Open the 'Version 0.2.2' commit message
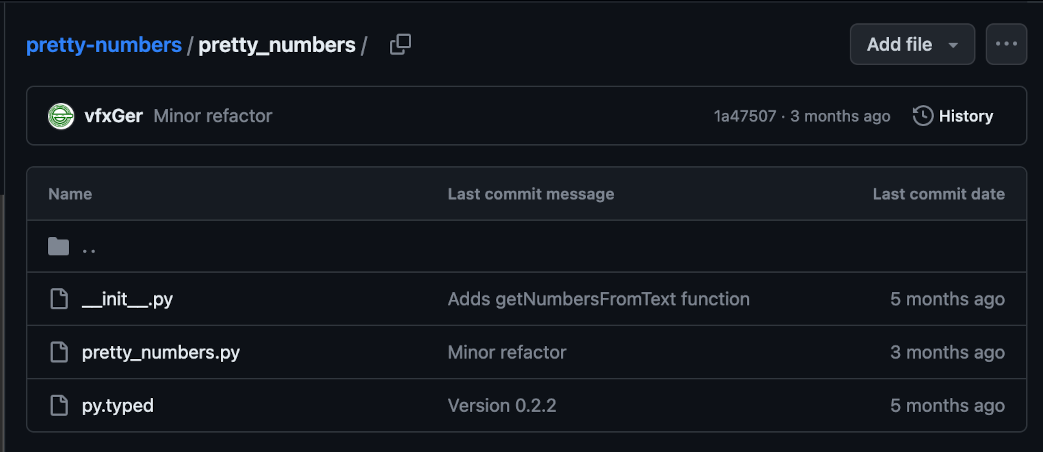Viewport: 1043px width, 452px height. tap(502, 405)
